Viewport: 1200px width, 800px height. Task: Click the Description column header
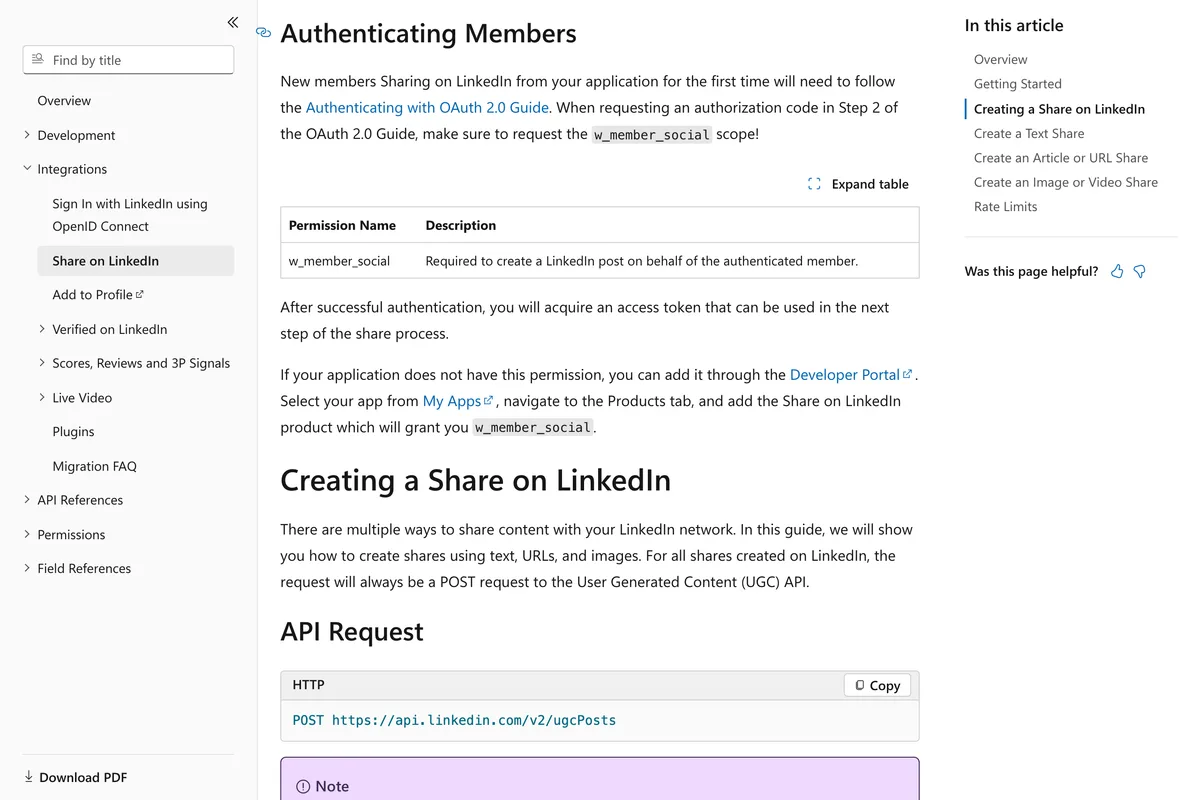[461, 225]
